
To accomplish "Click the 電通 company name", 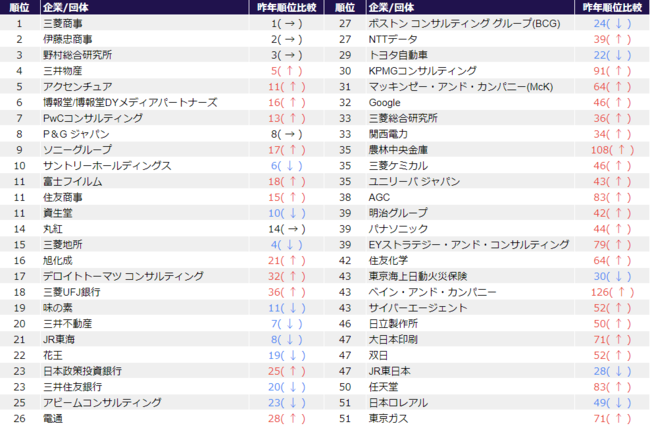I will point(54,417).
